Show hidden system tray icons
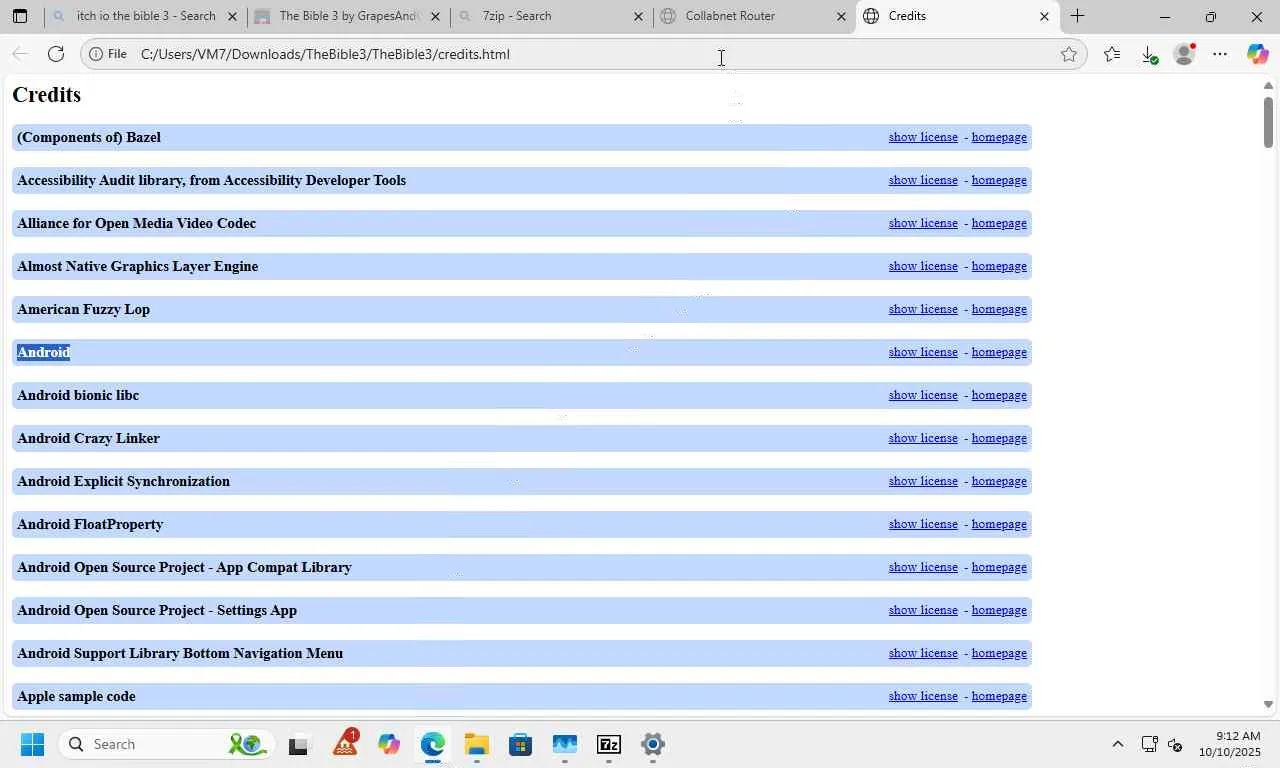The width and height of the screenshot is (1280, 768). tap(1118, 744)
